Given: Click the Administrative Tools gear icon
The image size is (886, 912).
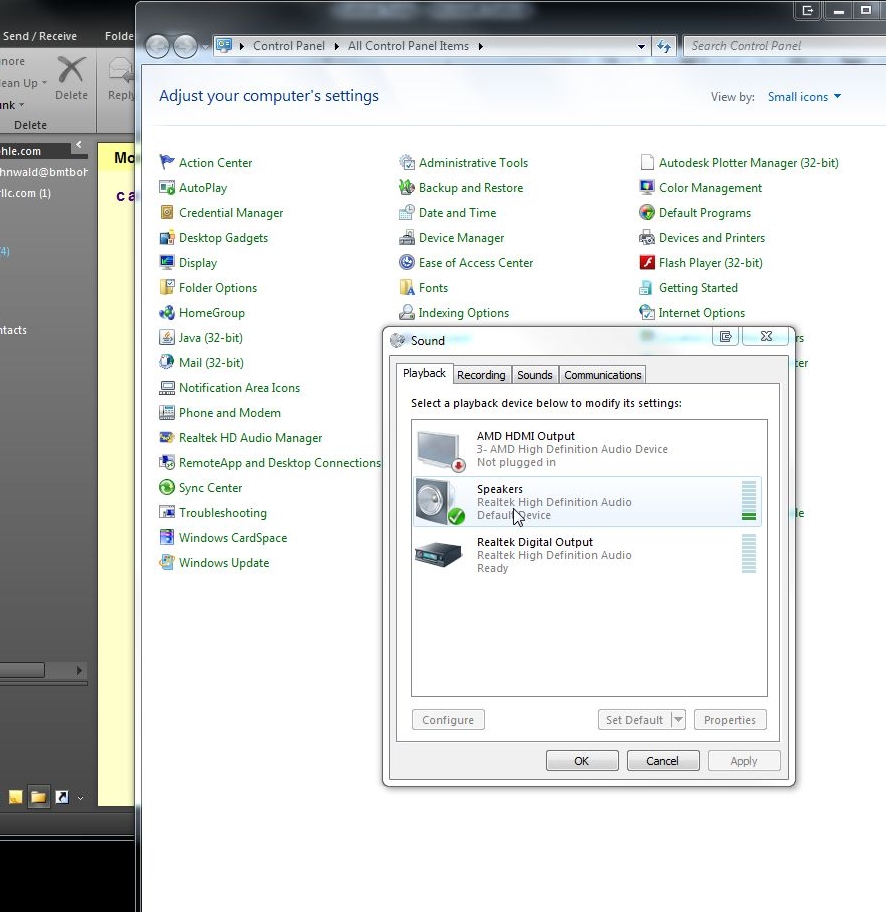Looking at the screenshot, I should point(407,162).
